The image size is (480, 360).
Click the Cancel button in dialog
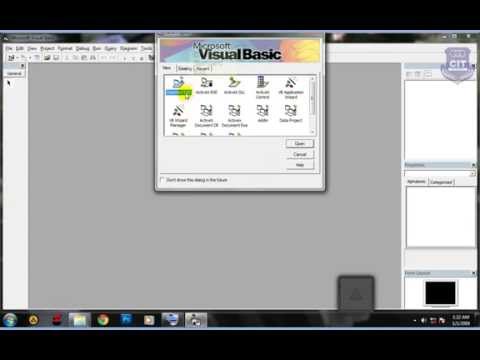click(300, 154)
